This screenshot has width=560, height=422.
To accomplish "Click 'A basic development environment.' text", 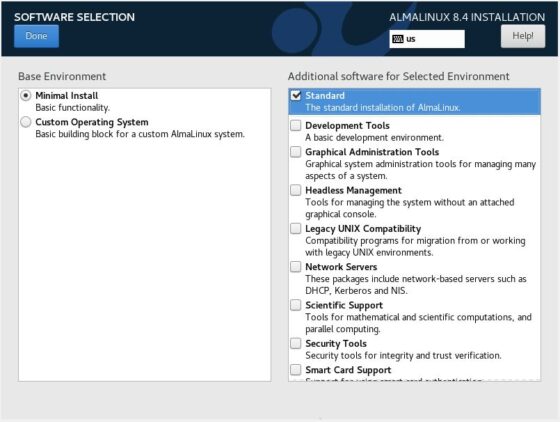I will (375, 138).
